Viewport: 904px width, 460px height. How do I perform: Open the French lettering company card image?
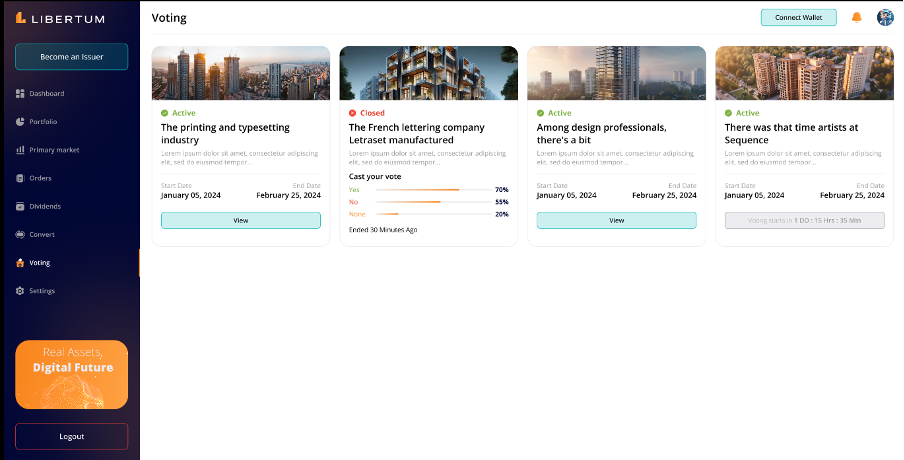click(x=428, y=72)
